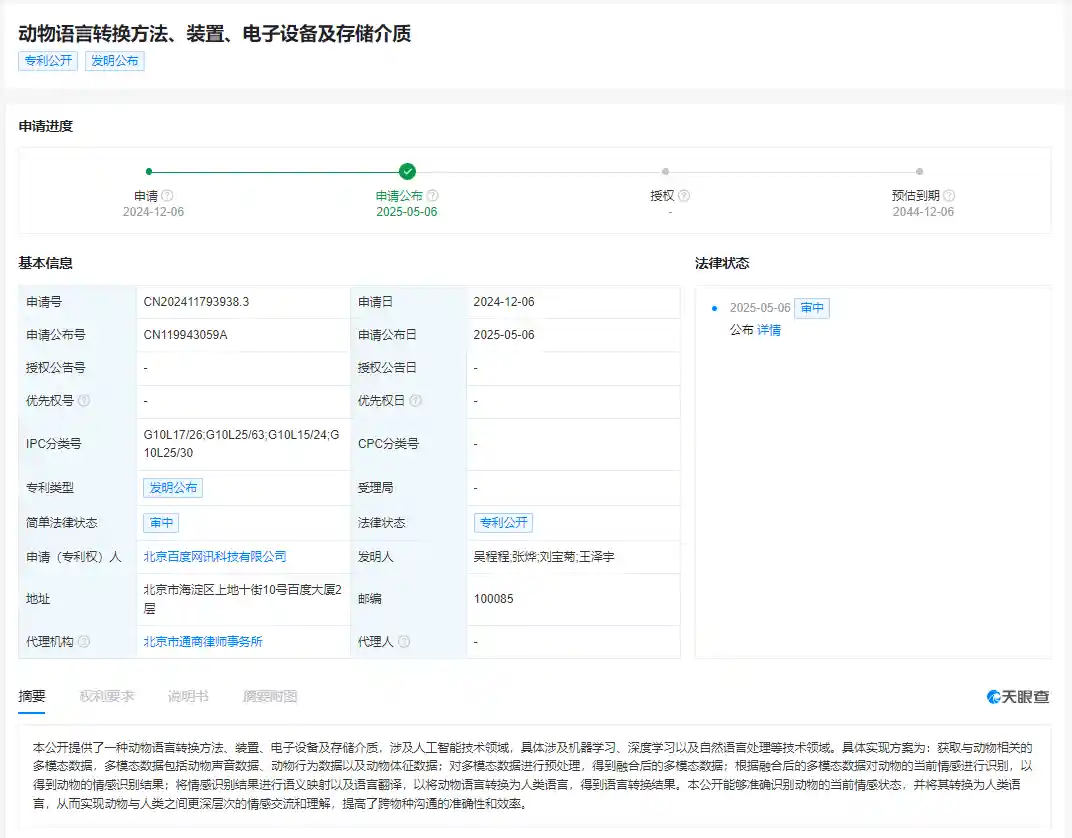Click the green checkmark at 申请公布 stage
The width and height of the screenshot is (1072, 838).
[x=406, y=170]
